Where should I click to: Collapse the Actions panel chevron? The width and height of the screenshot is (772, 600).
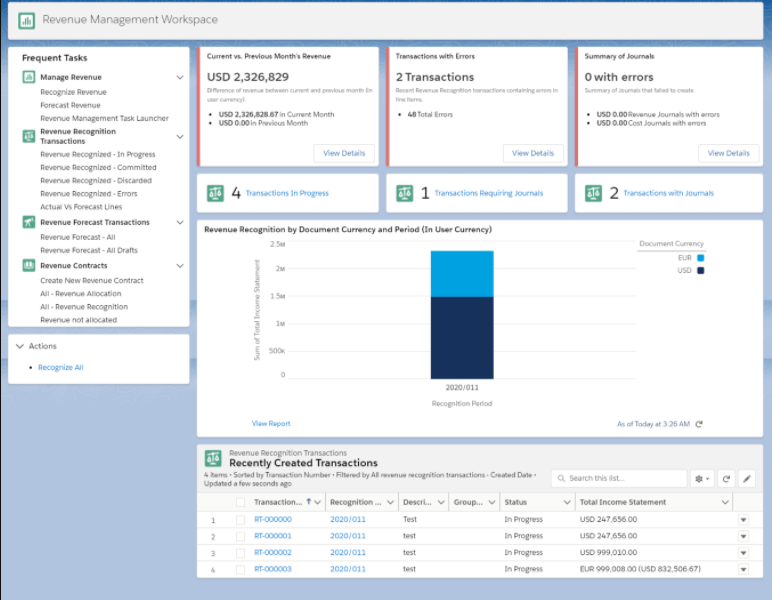(x=20, y=346)
